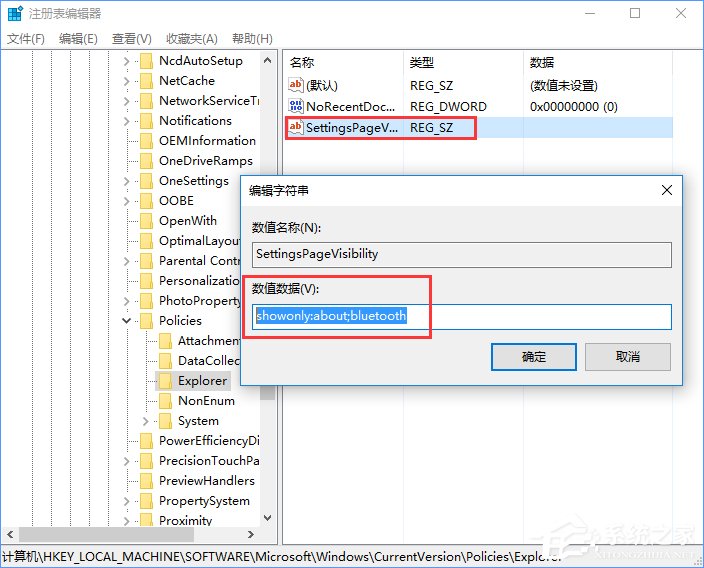Confirm the string edit with 确定
Image resolution: width=704 pixels, height=568 pixels.
coord(533,357)
